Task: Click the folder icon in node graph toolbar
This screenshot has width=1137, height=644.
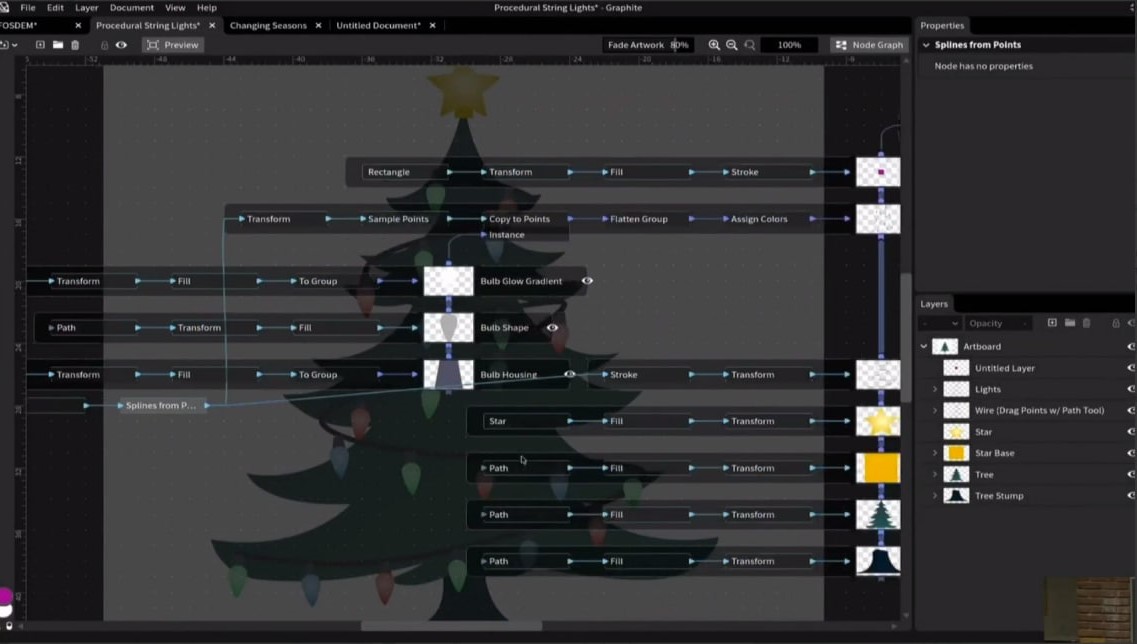Action: pyautogui.click(x=58, y=45)
